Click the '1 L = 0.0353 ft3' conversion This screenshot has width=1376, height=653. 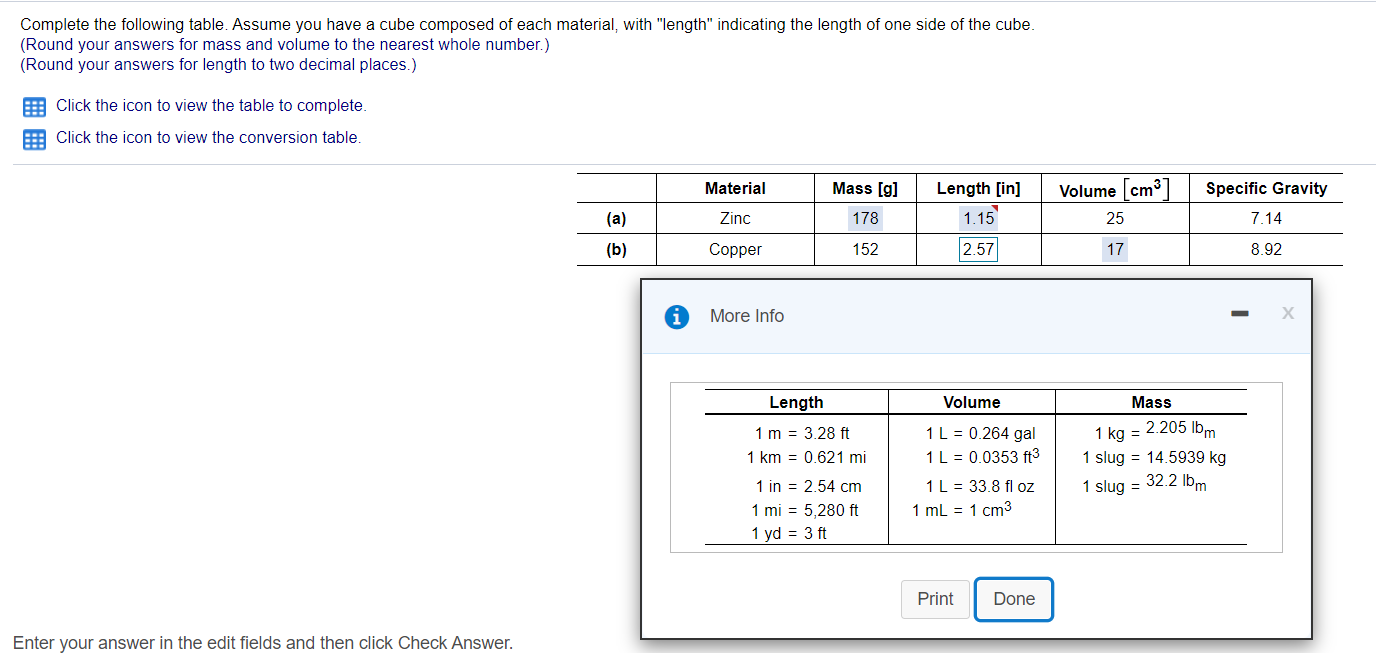[982, 457]
